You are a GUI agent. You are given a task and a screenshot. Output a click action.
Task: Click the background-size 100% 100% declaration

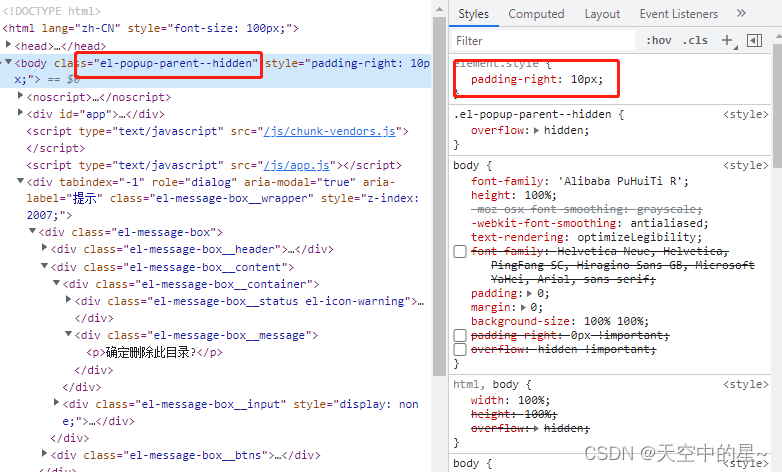coord(560,322)
